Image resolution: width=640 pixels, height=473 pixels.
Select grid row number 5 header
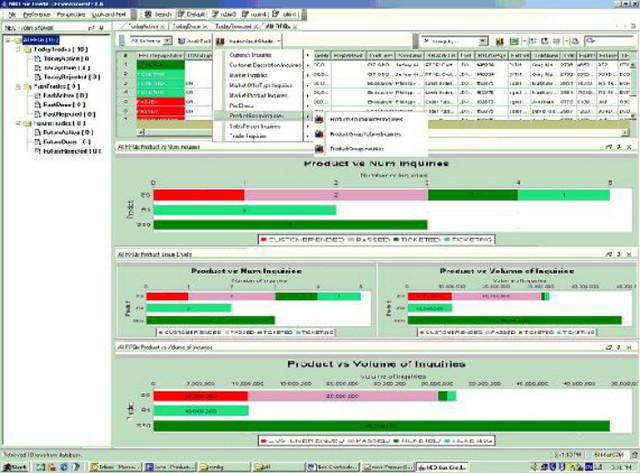click(126, 102)
